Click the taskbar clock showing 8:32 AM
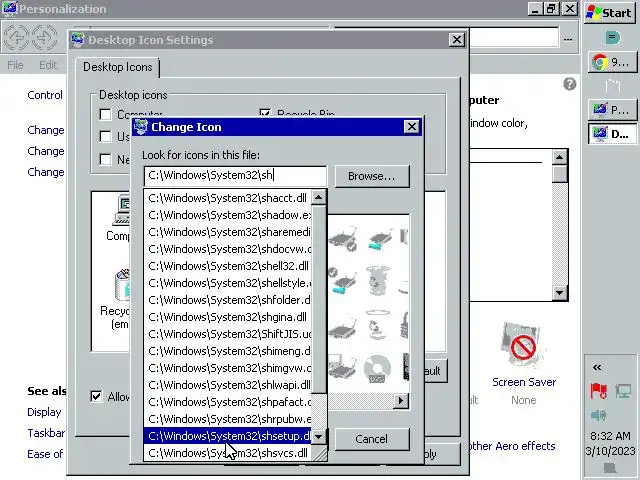This screenshot has height=480, width=640. (x=610, y=436)
